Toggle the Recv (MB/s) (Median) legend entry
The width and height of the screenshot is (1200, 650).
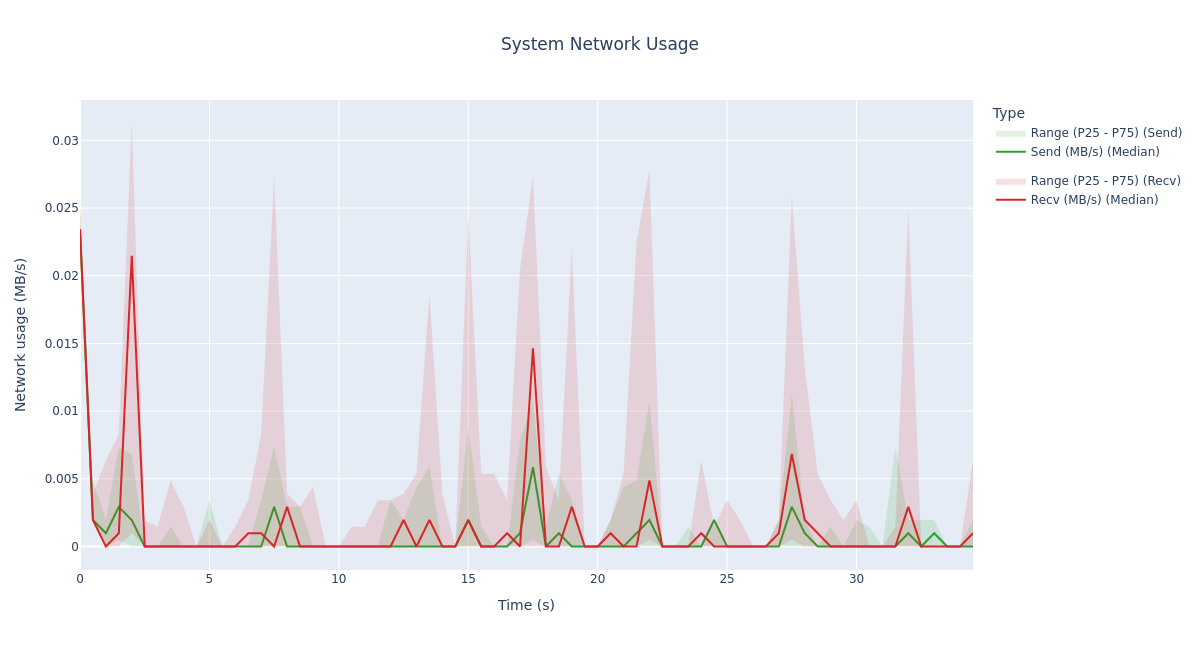click(x=1094, y=200)
